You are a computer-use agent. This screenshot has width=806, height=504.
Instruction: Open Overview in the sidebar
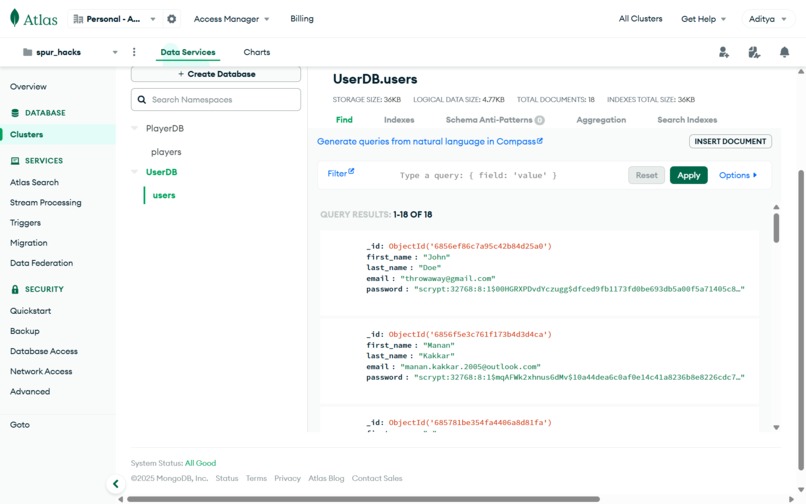pos(28,86)
